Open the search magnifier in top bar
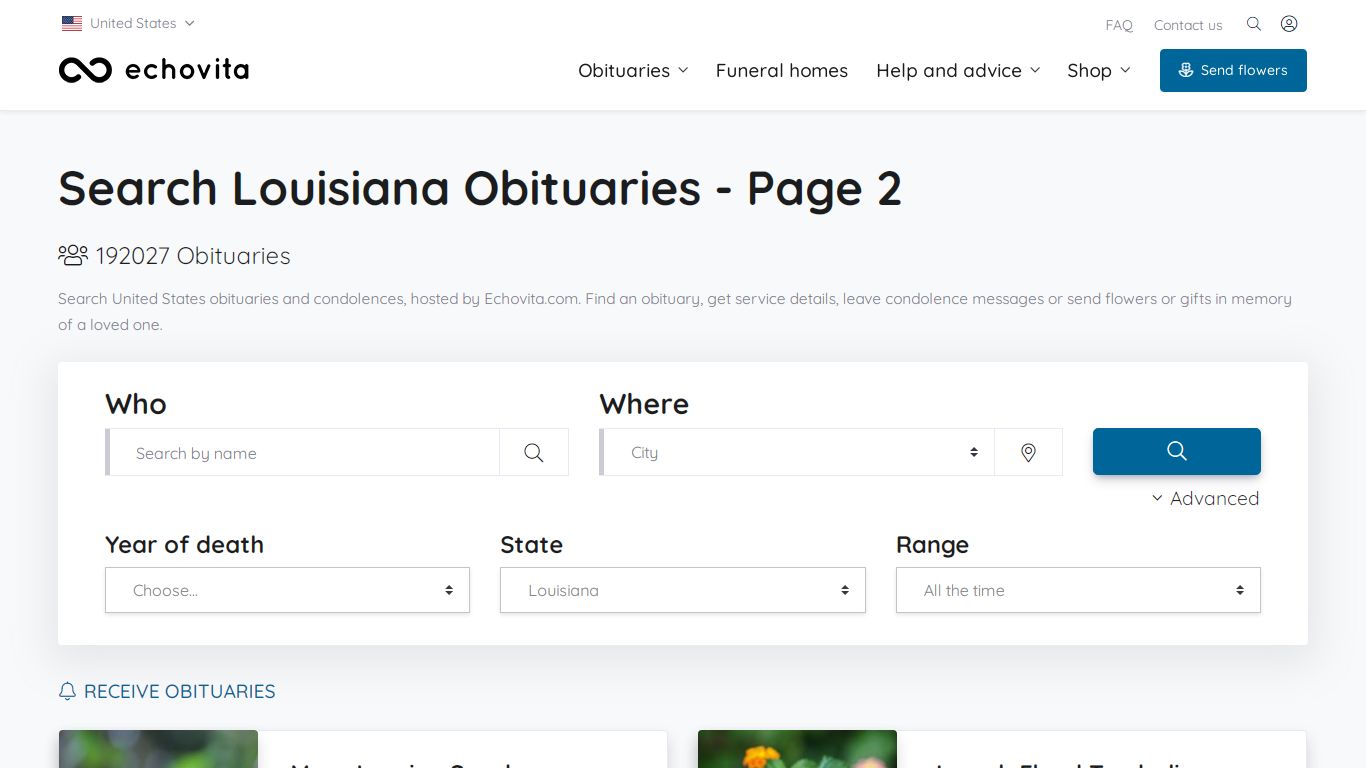Screen dimensions: 1366x768 [1254, 24]
